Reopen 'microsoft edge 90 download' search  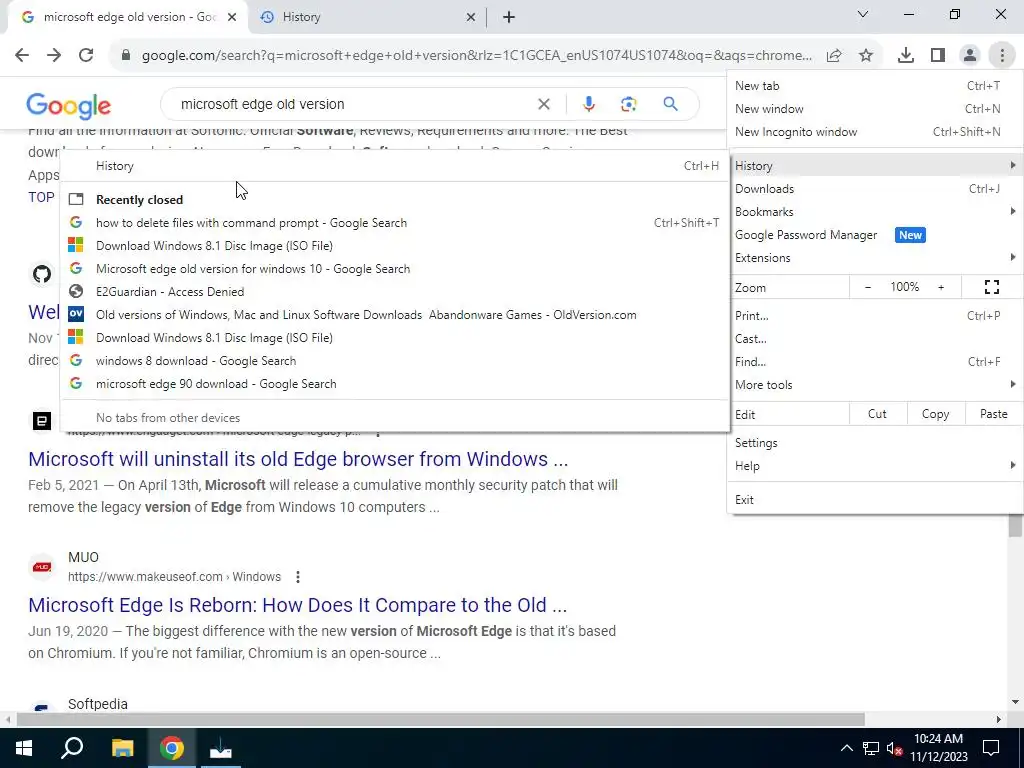pyautogui.click(x=394, y=384)
